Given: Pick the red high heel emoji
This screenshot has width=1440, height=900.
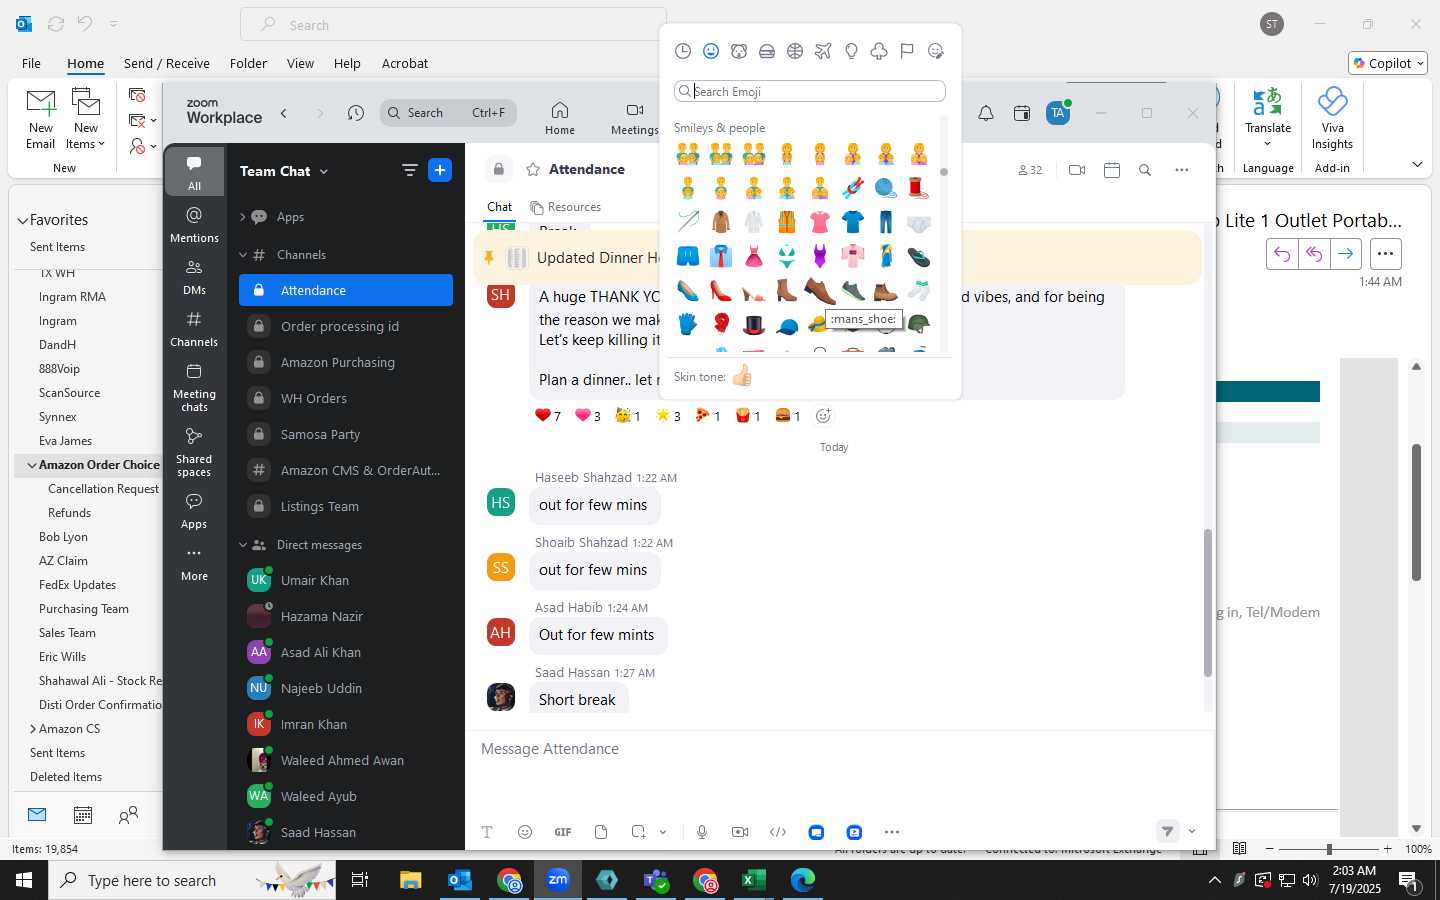Looking at the screenshot, I should [x=721, y=291].
